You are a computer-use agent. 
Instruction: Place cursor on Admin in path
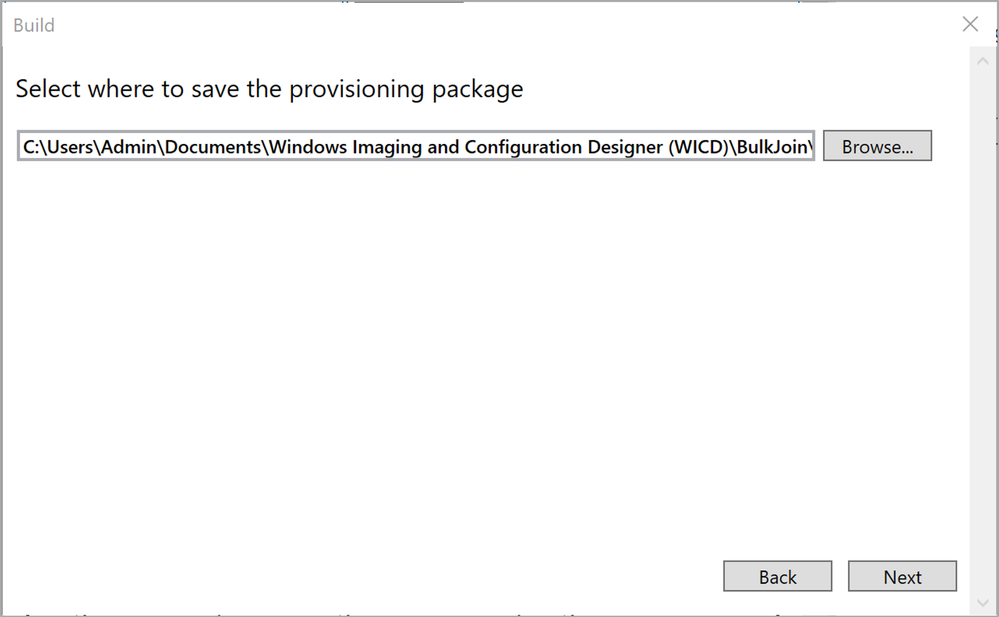click(129, 147)
